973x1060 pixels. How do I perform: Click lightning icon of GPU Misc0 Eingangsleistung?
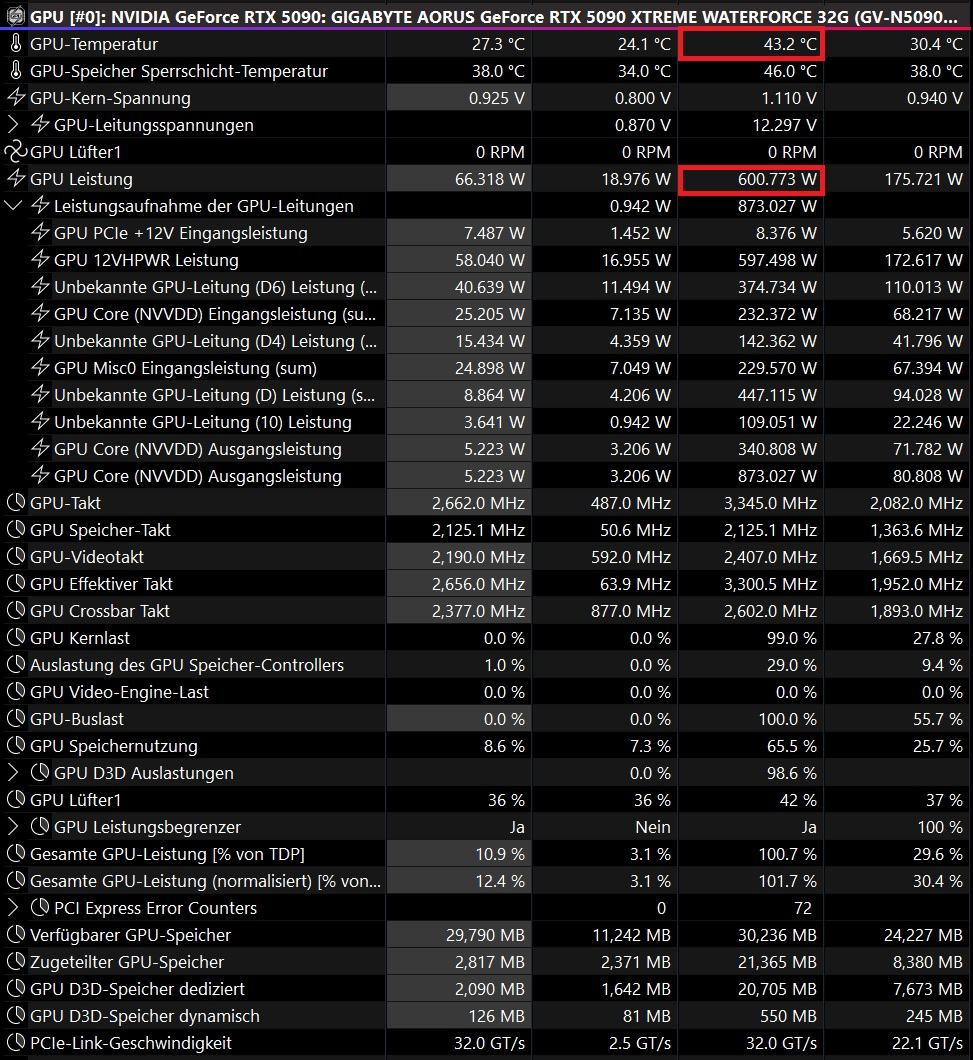[40, 368]
